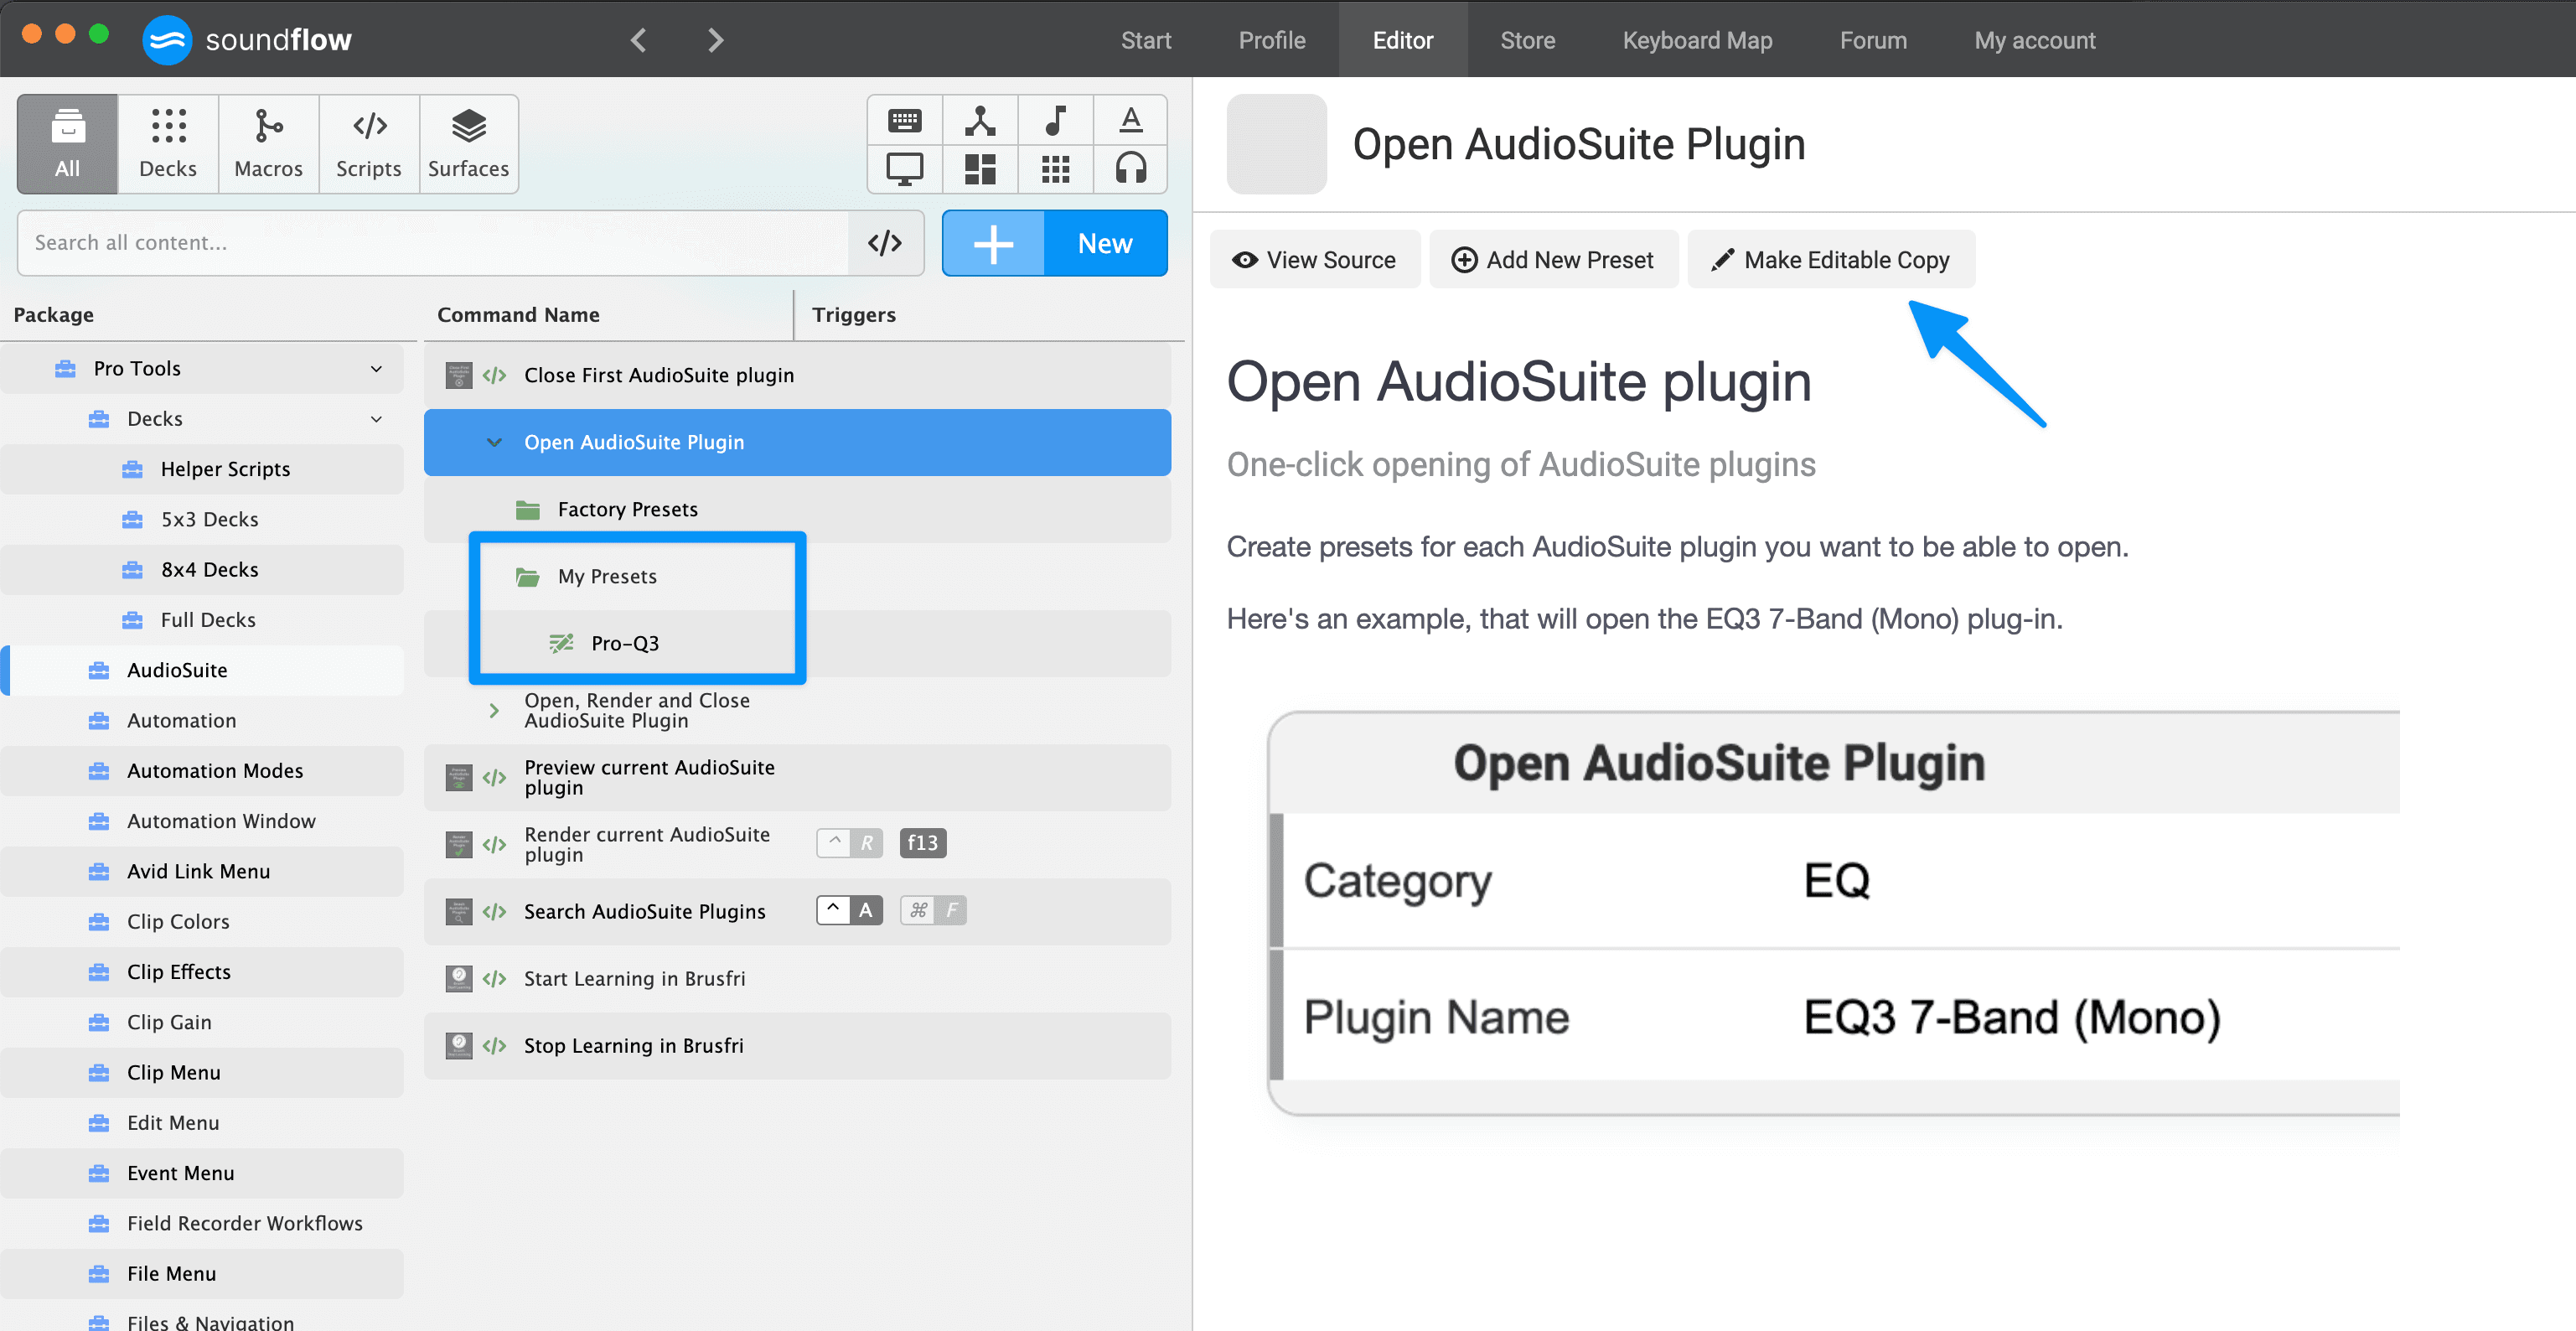Screen dimensions: 2576x1331
Task: Filter by Scripts
Action: coord(368,143)
